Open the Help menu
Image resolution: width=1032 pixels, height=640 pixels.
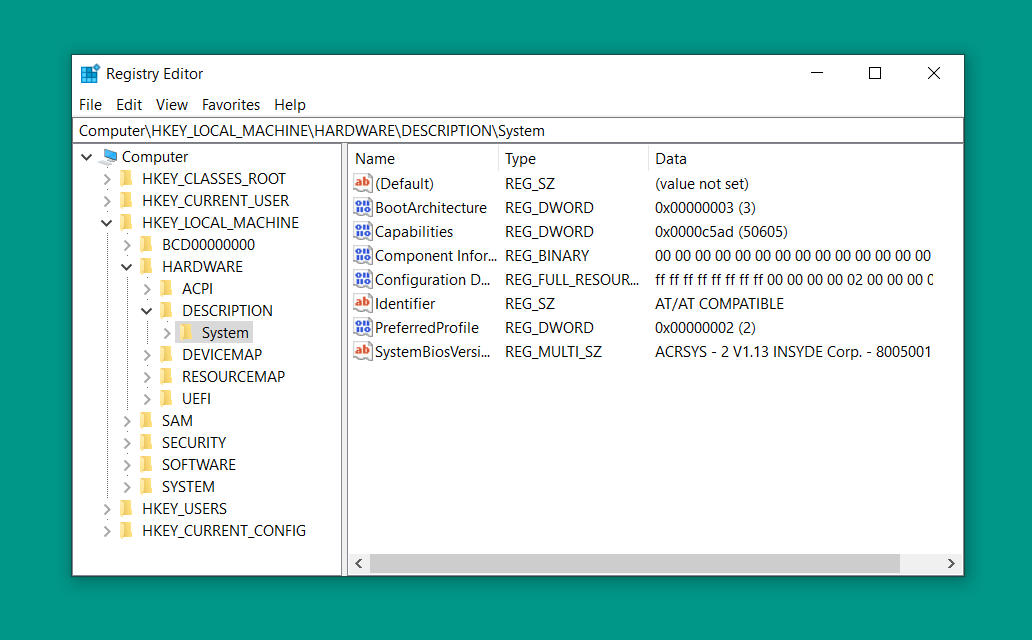(290, 105)
